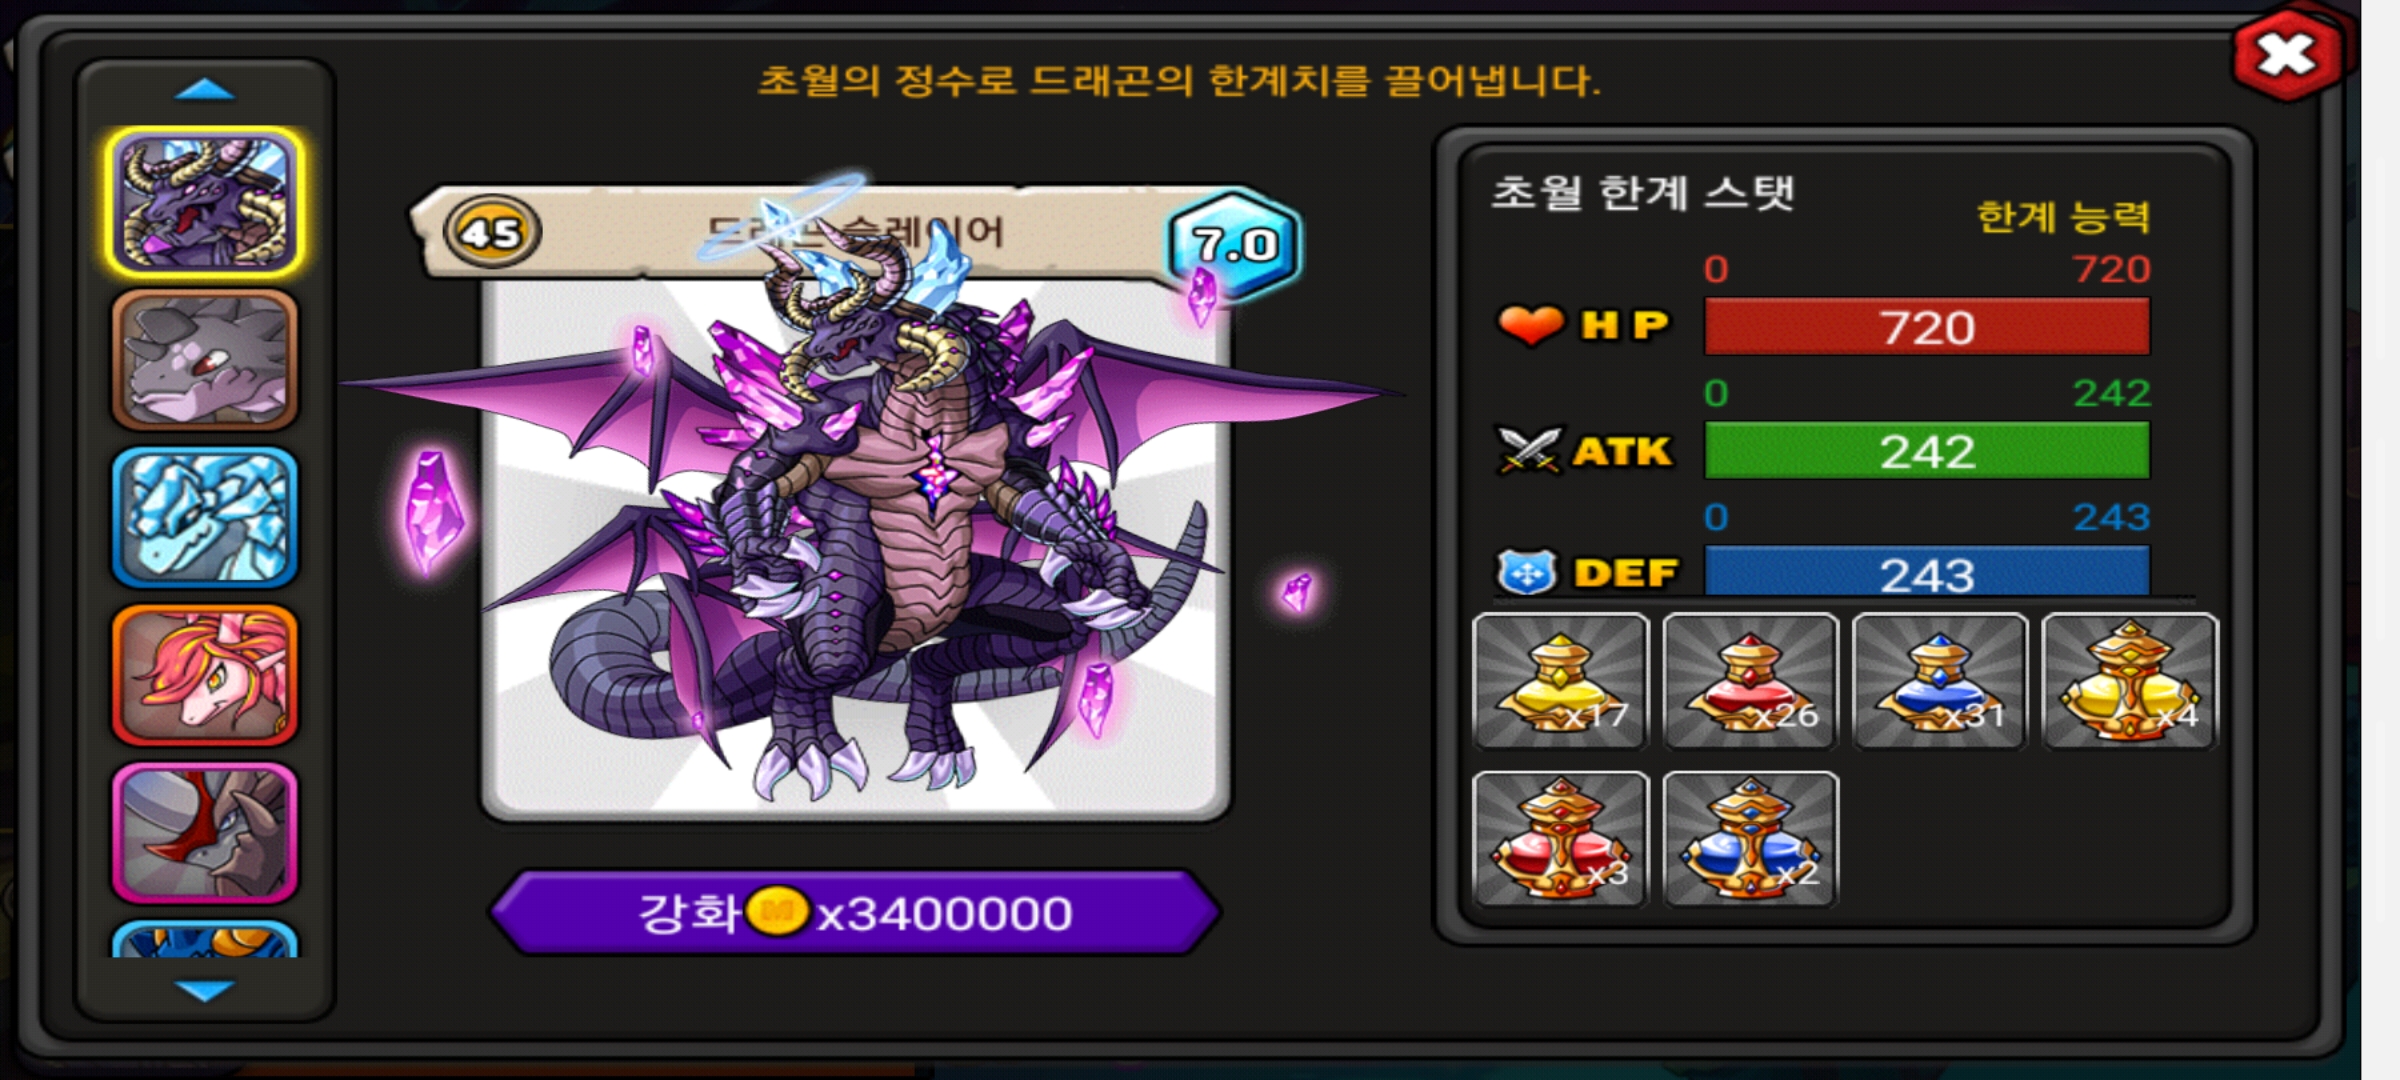2400x1080 pixels.
Task: Choose the pink-framed red-horned dragon portrait
Action: click(205, 833)
